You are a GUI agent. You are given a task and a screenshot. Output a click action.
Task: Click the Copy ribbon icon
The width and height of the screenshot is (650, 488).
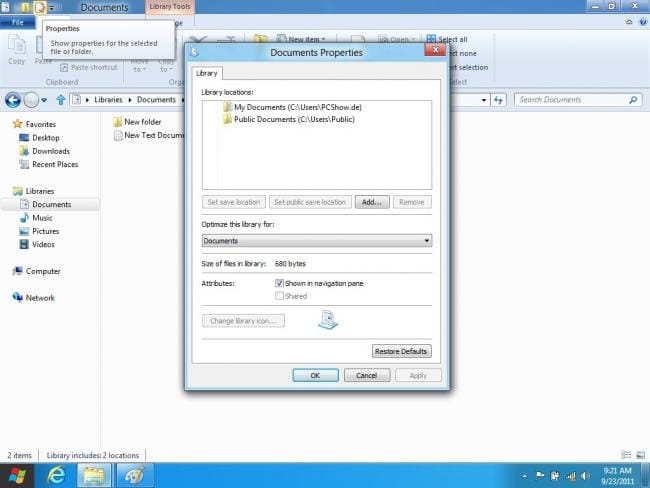[x=17, y=50]
